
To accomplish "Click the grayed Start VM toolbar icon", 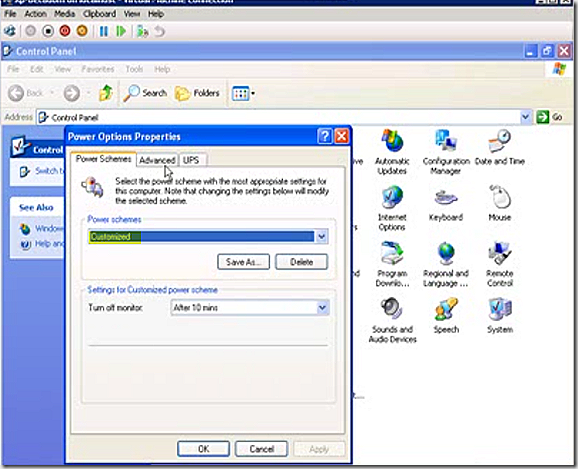I will click(x=31, y=31).
